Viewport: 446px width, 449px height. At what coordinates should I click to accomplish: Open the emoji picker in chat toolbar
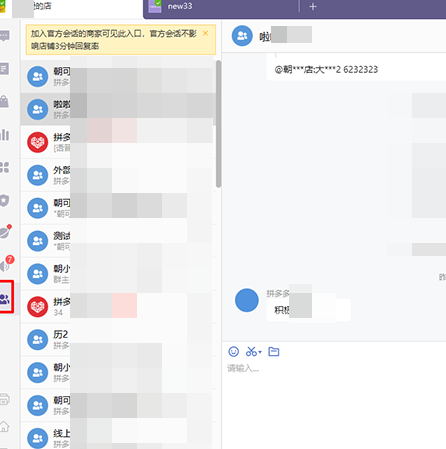click(x=233, y=351)
